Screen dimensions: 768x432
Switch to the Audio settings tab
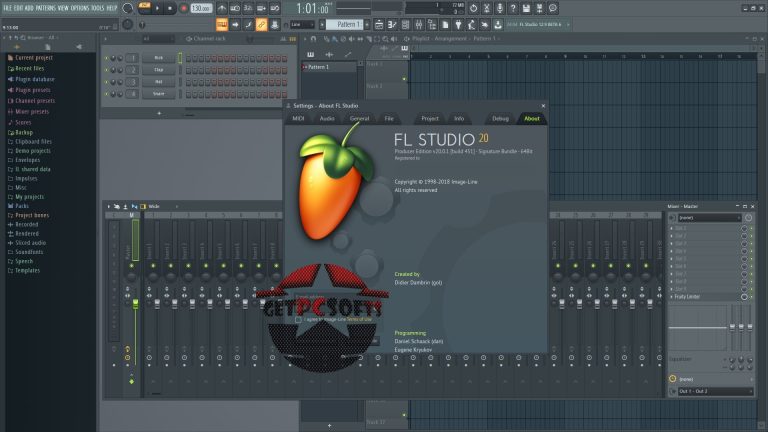click(327, 119)
